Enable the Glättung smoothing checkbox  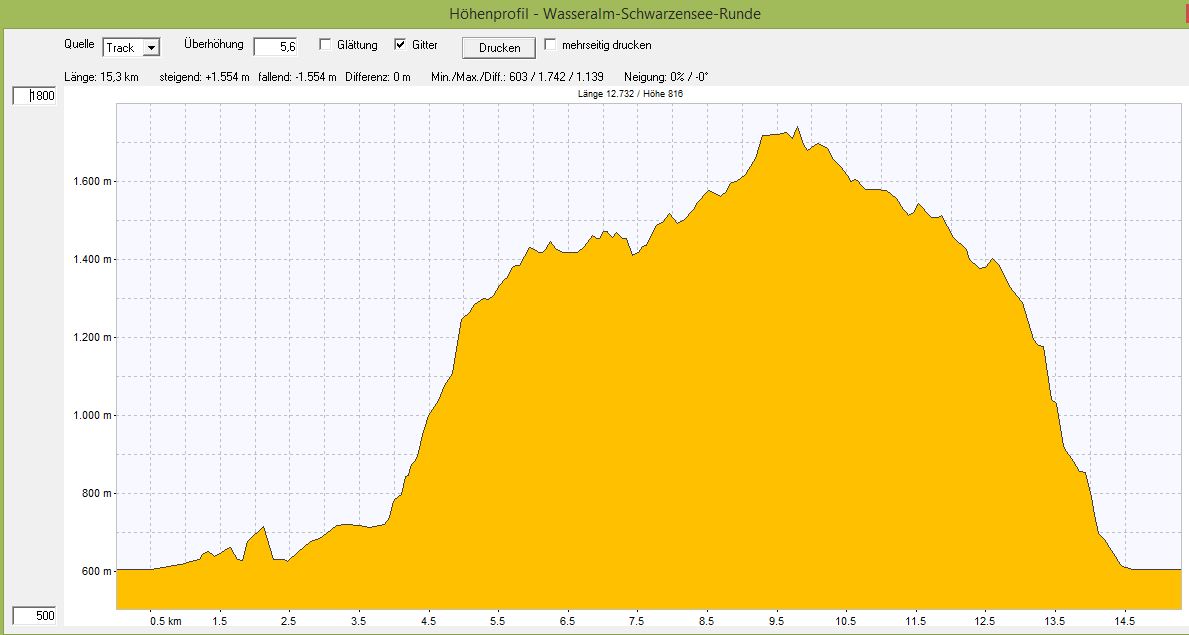[325, 45]
